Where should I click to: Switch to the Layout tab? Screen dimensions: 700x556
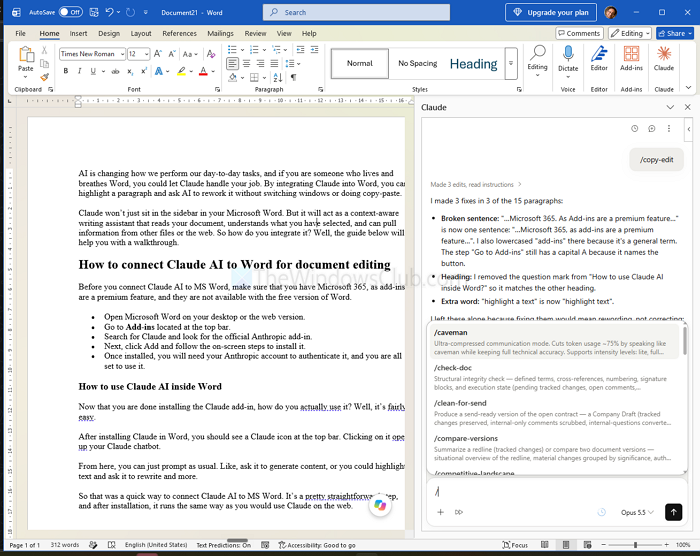141,33
